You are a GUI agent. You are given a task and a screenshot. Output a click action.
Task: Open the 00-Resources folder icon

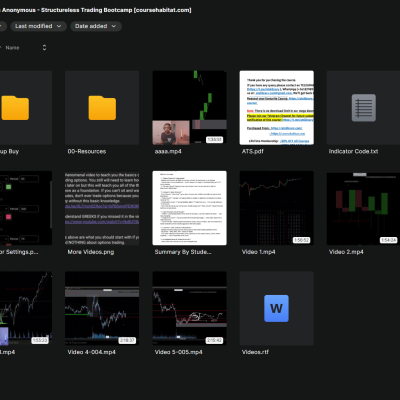[x=102, y=108]
